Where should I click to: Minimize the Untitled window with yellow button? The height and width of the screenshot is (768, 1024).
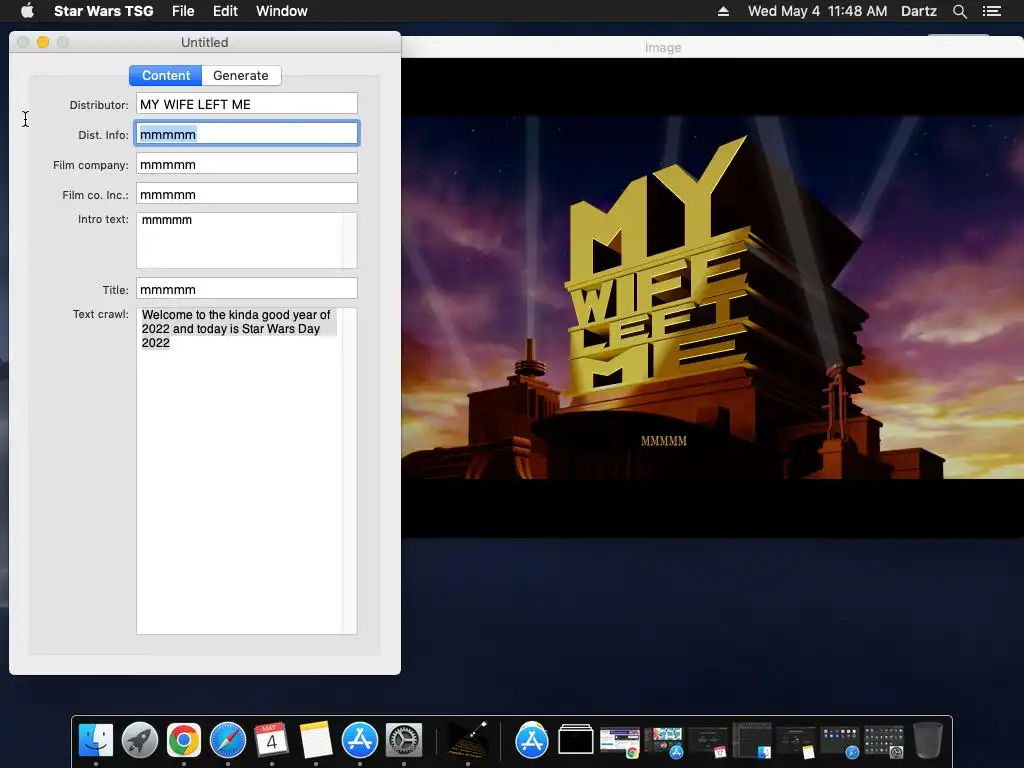(43, 42)
